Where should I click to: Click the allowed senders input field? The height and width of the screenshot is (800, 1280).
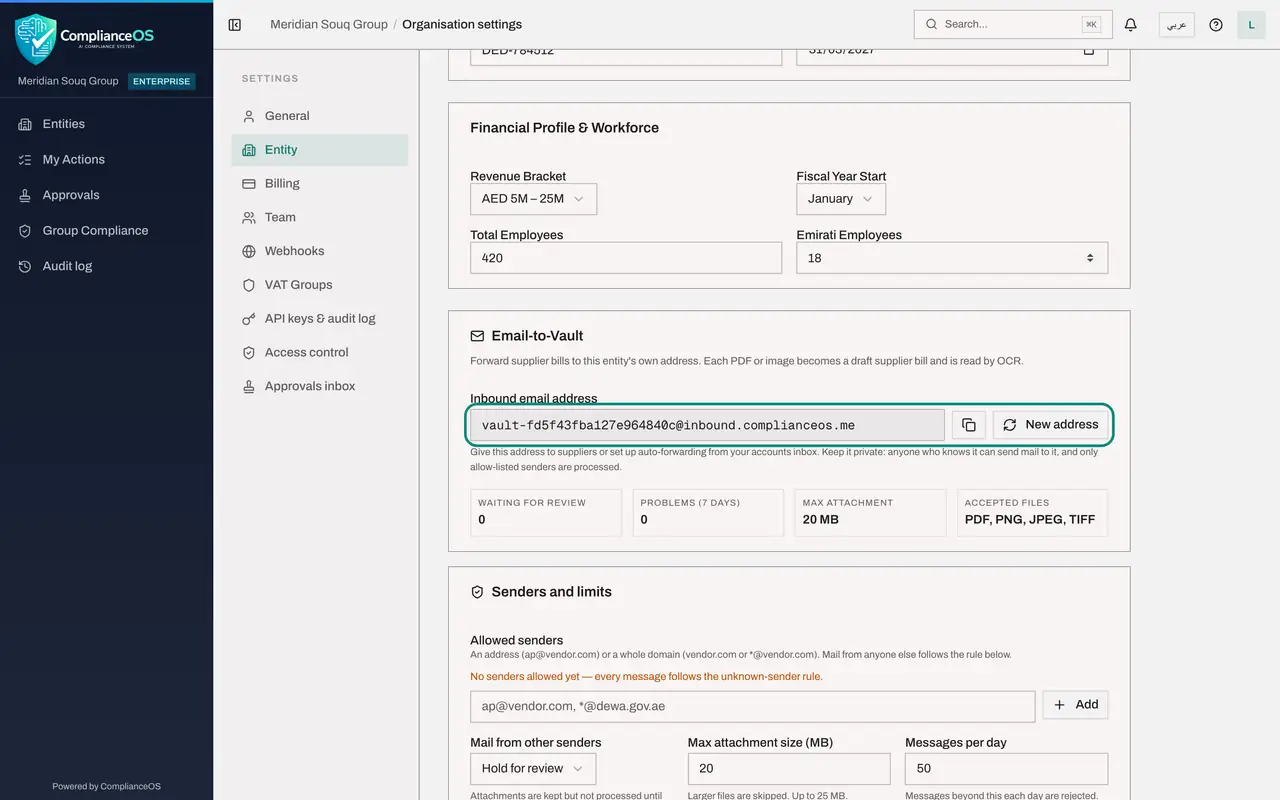click(752, 706)
